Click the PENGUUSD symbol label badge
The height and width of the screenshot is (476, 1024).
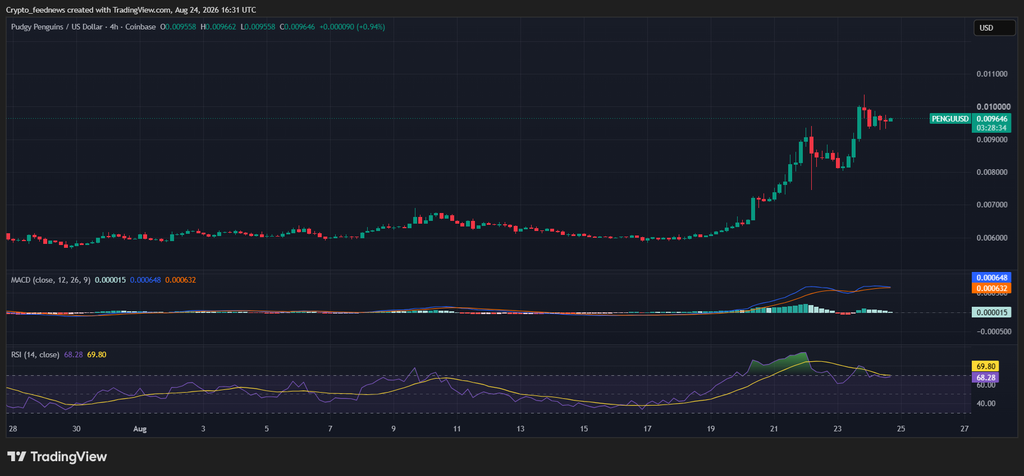(950, 119)
